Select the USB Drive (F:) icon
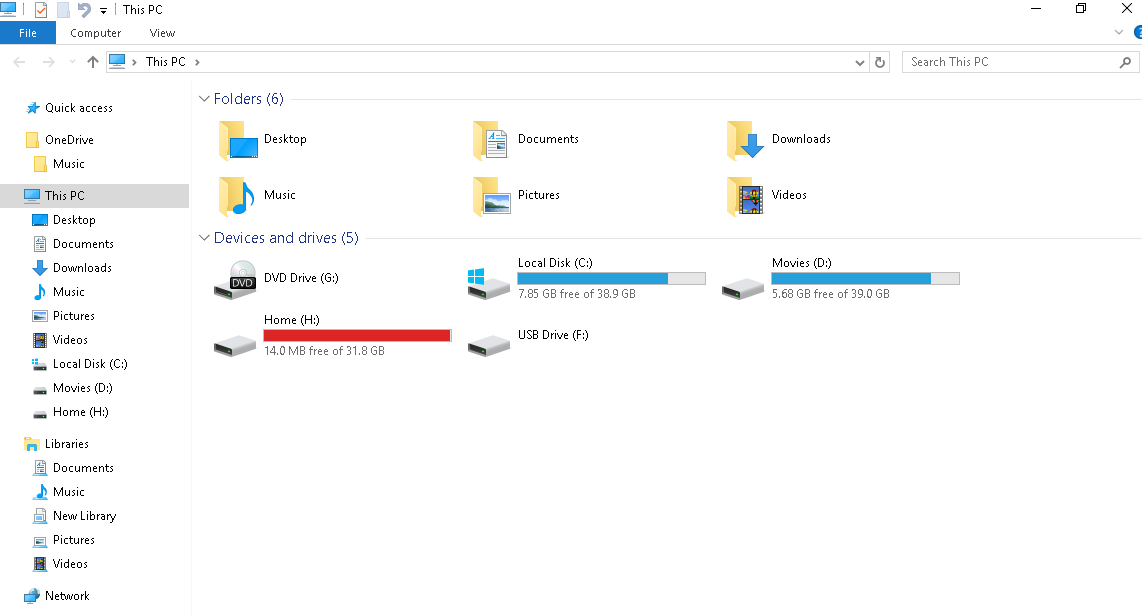The width and height of the screenshot is (1142, 616). tap(488, 346)
